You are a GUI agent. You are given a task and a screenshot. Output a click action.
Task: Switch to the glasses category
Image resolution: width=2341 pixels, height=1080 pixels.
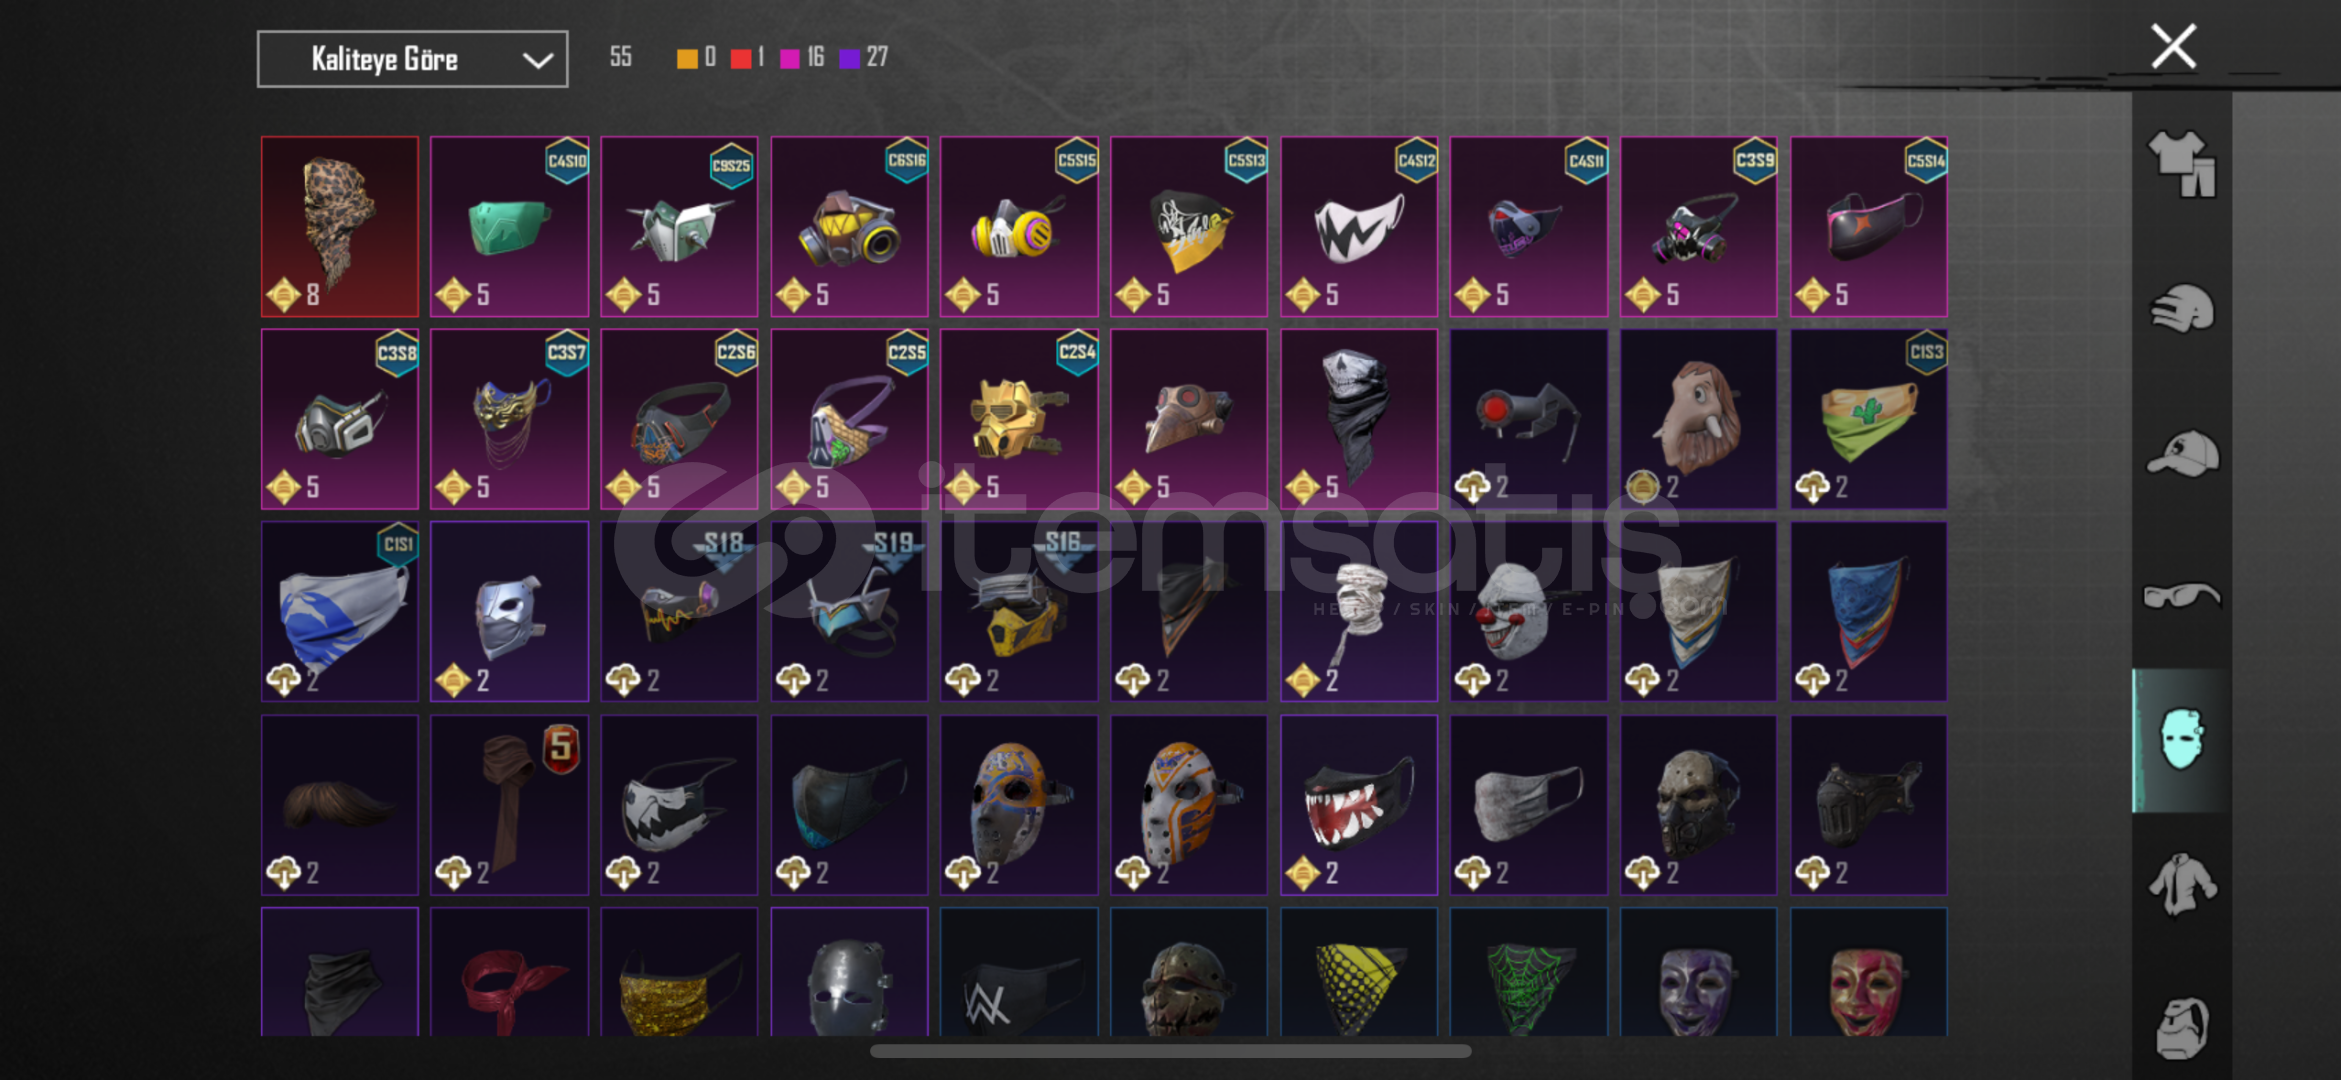(x=2182, y=596)
